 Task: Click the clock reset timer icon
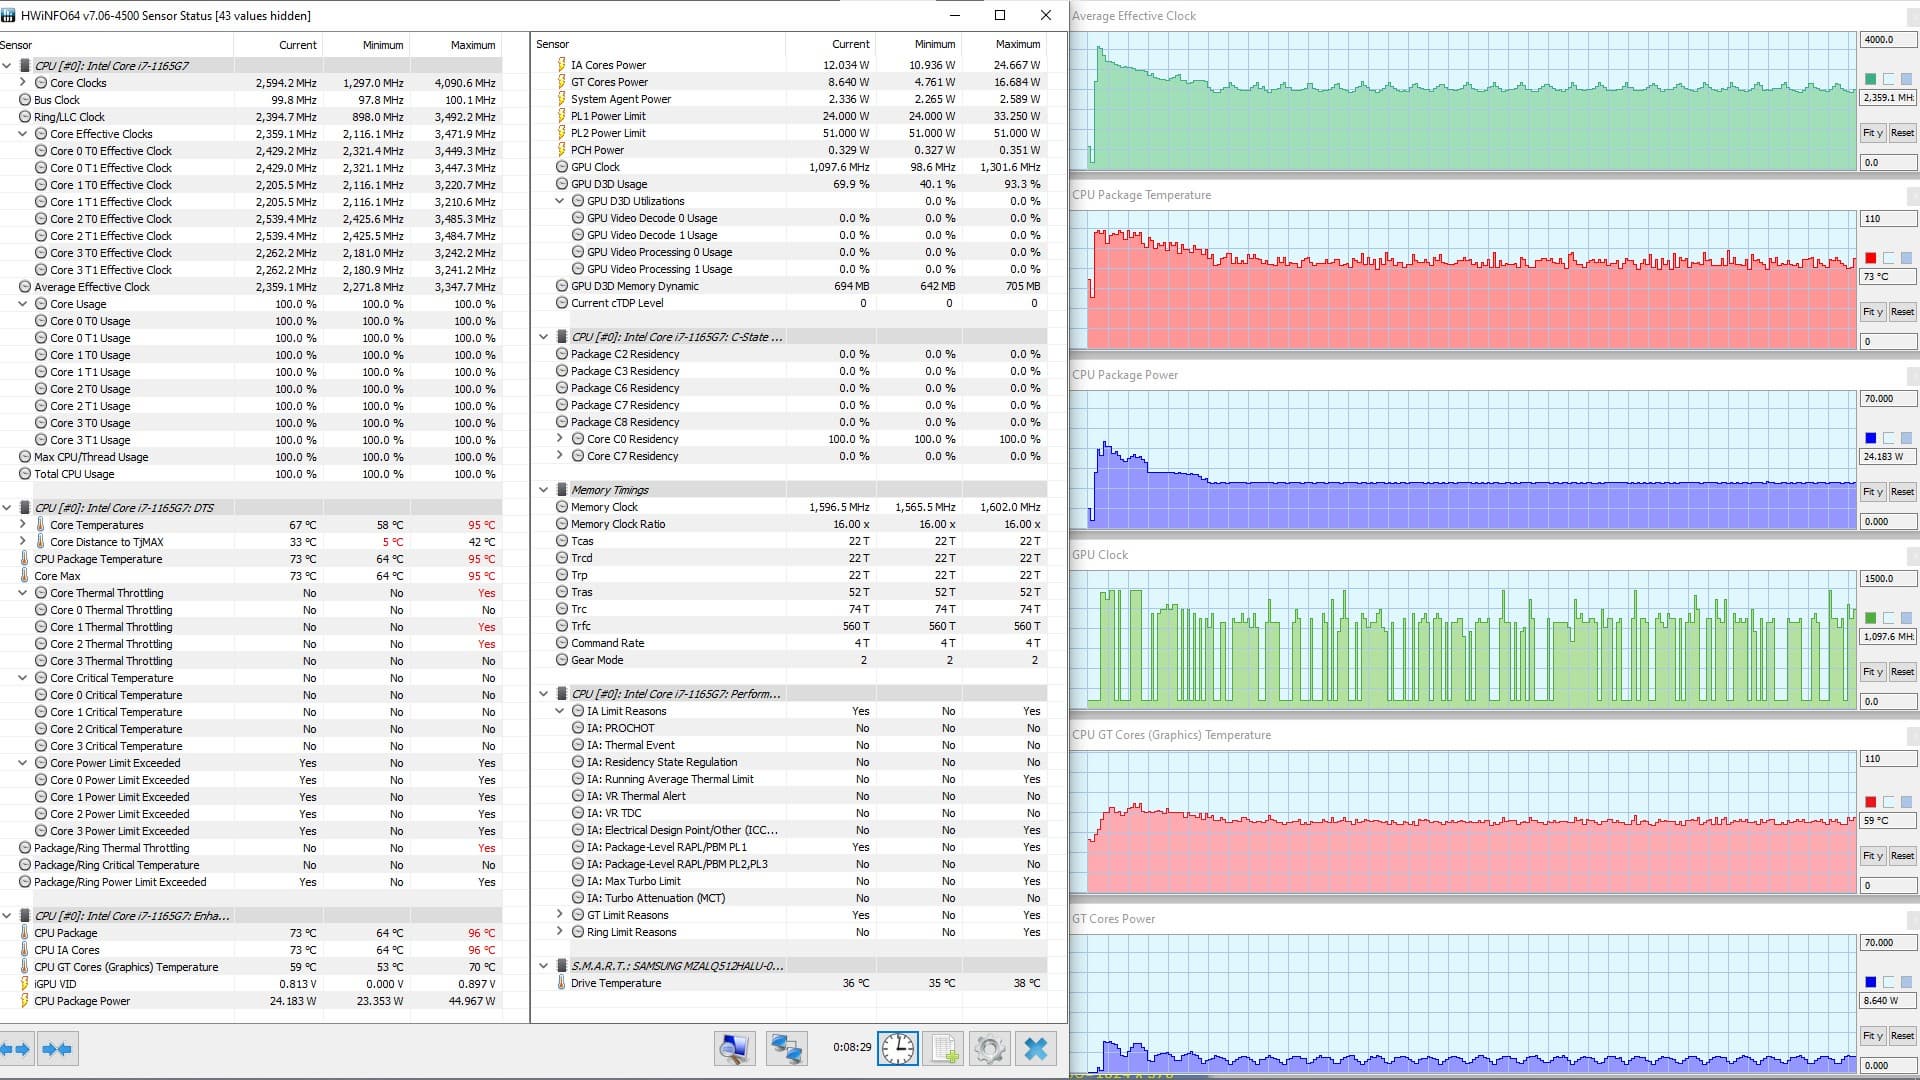pos(897,1048)
